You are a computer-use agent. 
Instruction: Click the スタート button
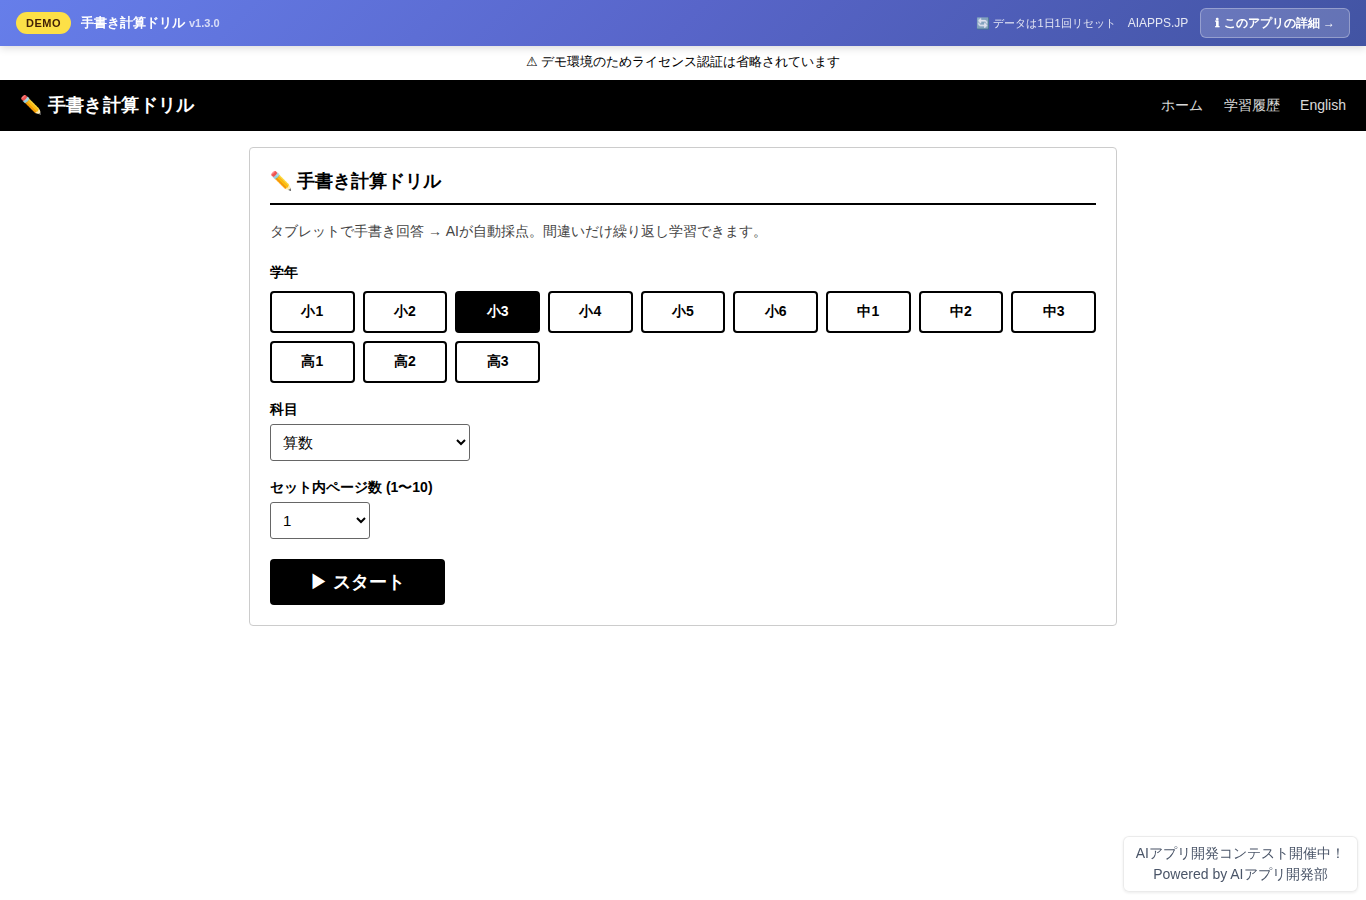pos(357,582)
